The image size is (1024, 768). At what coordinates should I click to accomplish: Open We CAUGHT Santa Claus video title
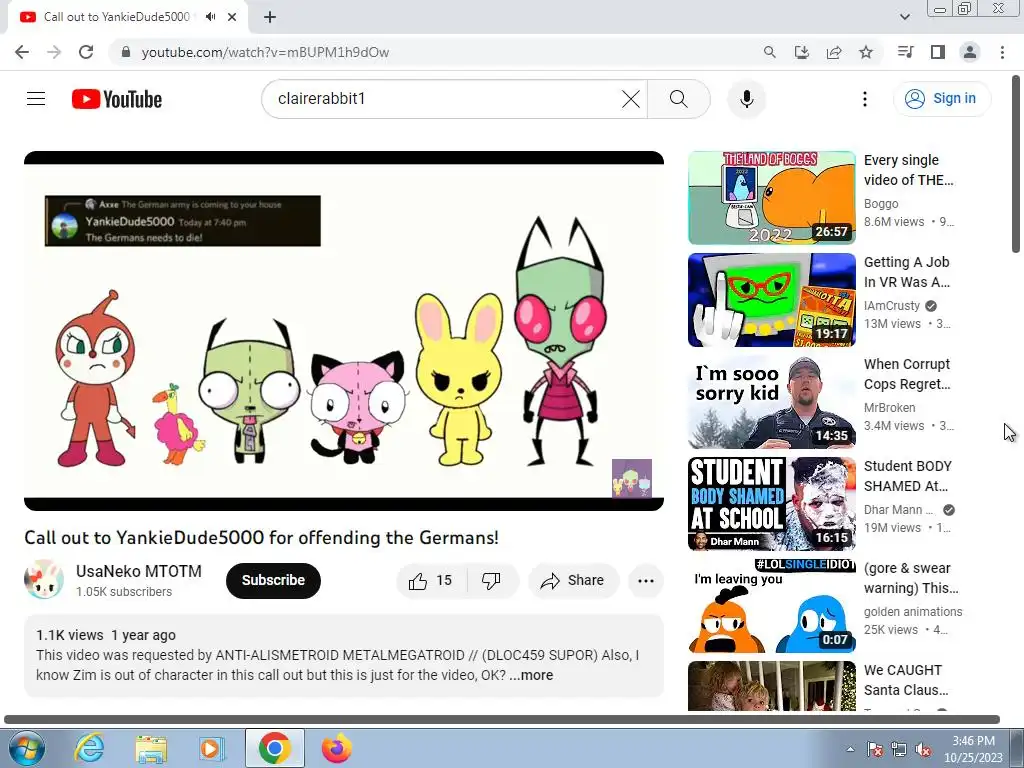click(x=906, y=680)
